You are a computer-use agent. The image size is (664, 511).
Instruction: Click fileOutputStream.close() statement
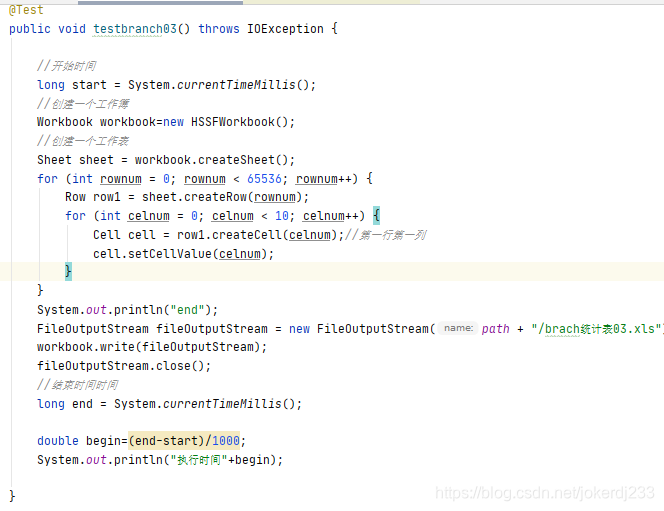coord(124,366)
